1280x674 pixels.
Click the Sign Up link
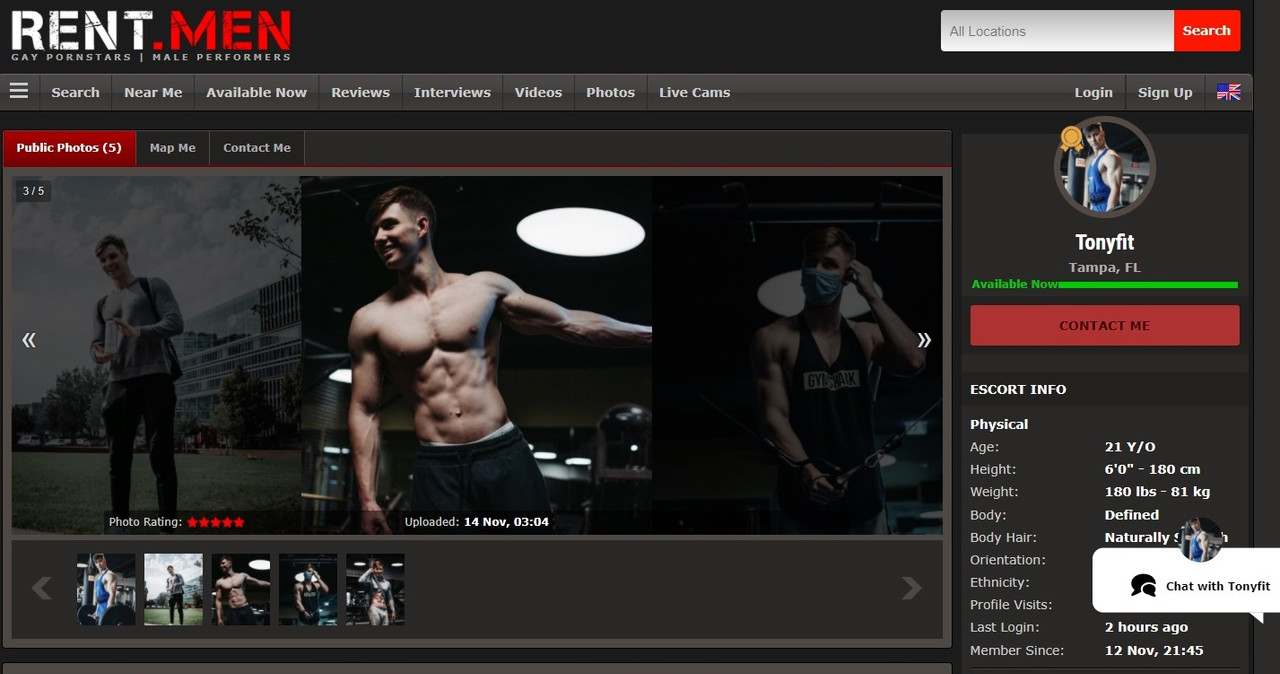coord(1165,92)
